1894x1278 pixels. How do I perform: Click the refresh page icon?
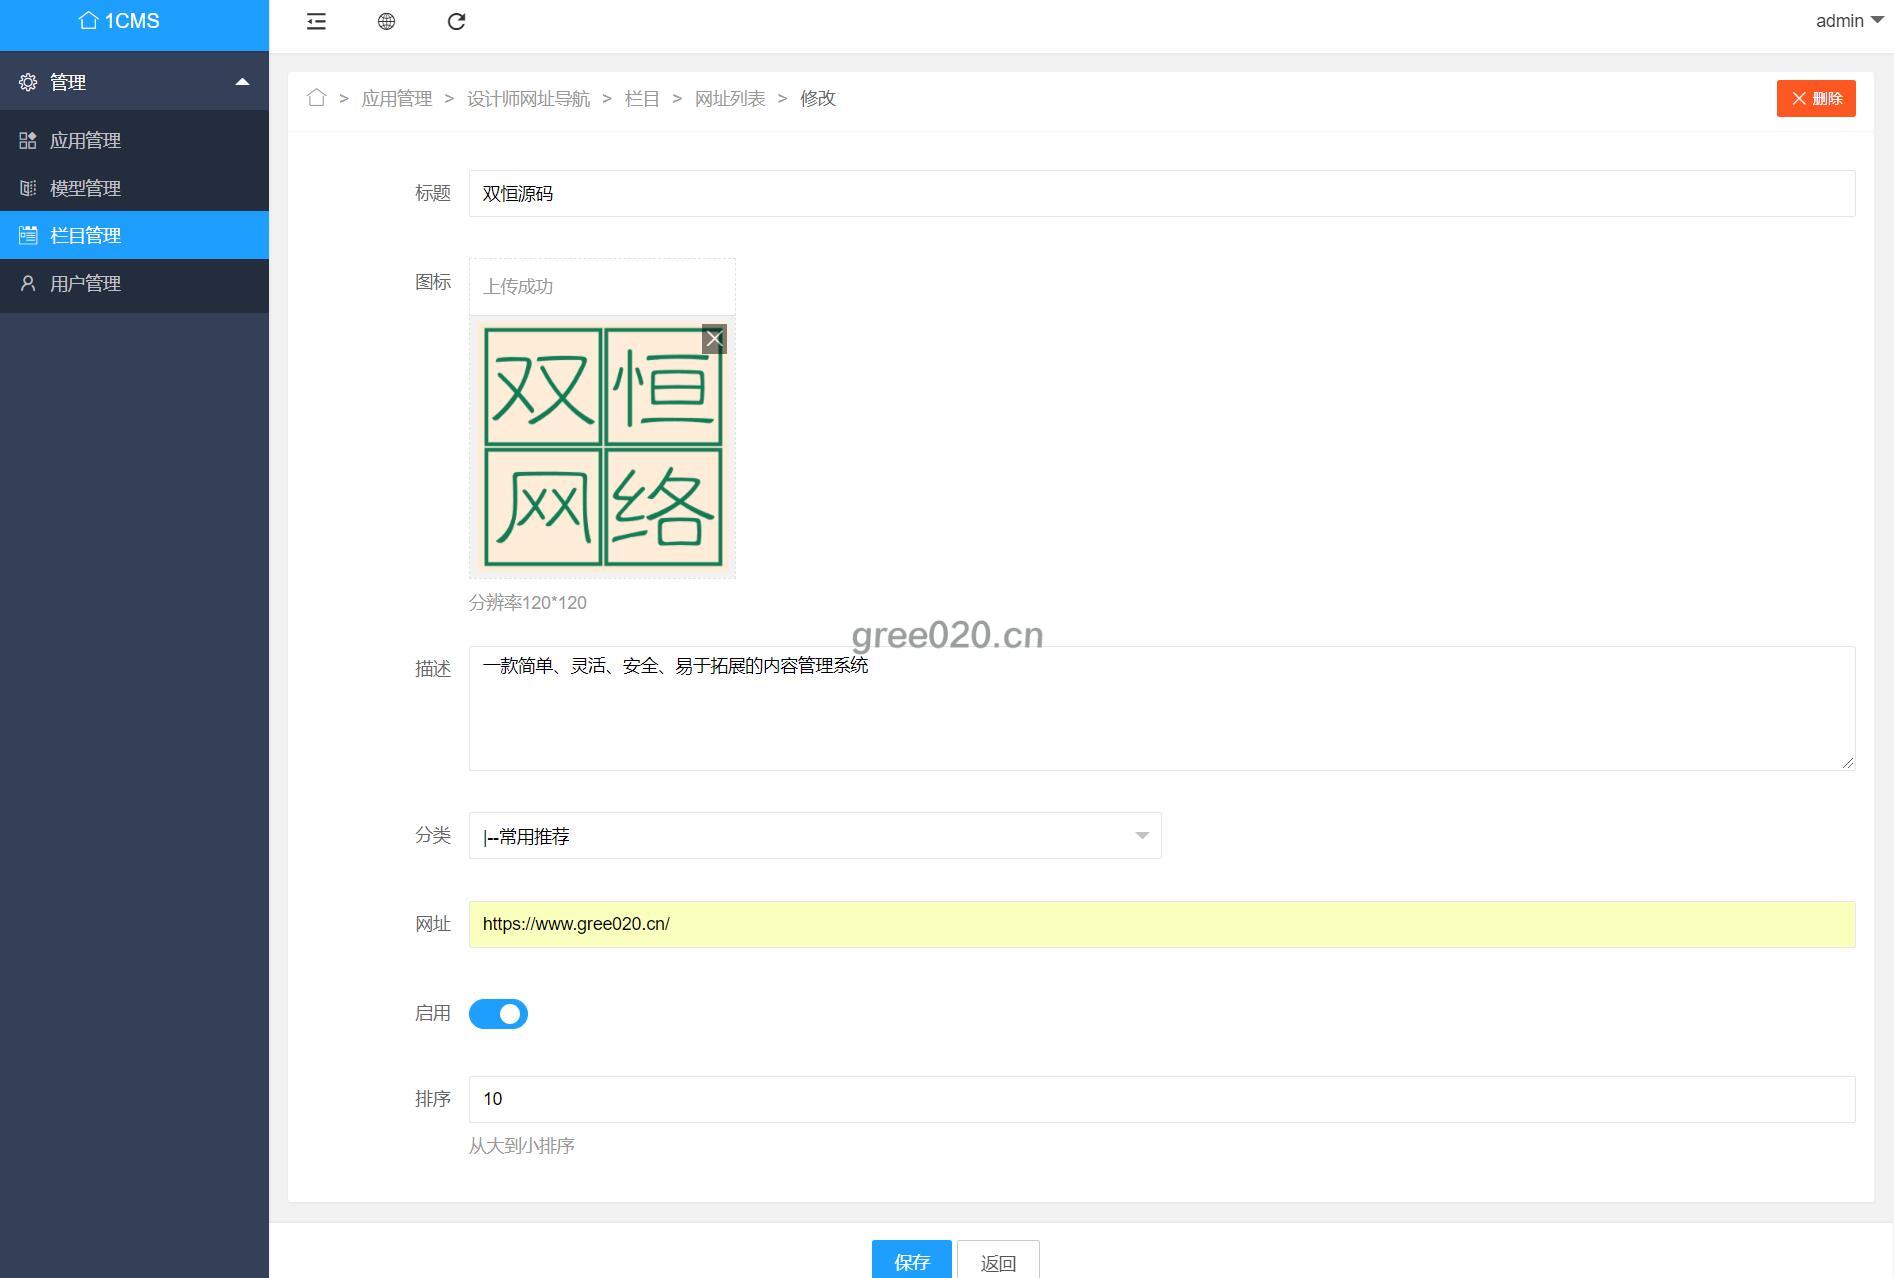tap(456, 21)
